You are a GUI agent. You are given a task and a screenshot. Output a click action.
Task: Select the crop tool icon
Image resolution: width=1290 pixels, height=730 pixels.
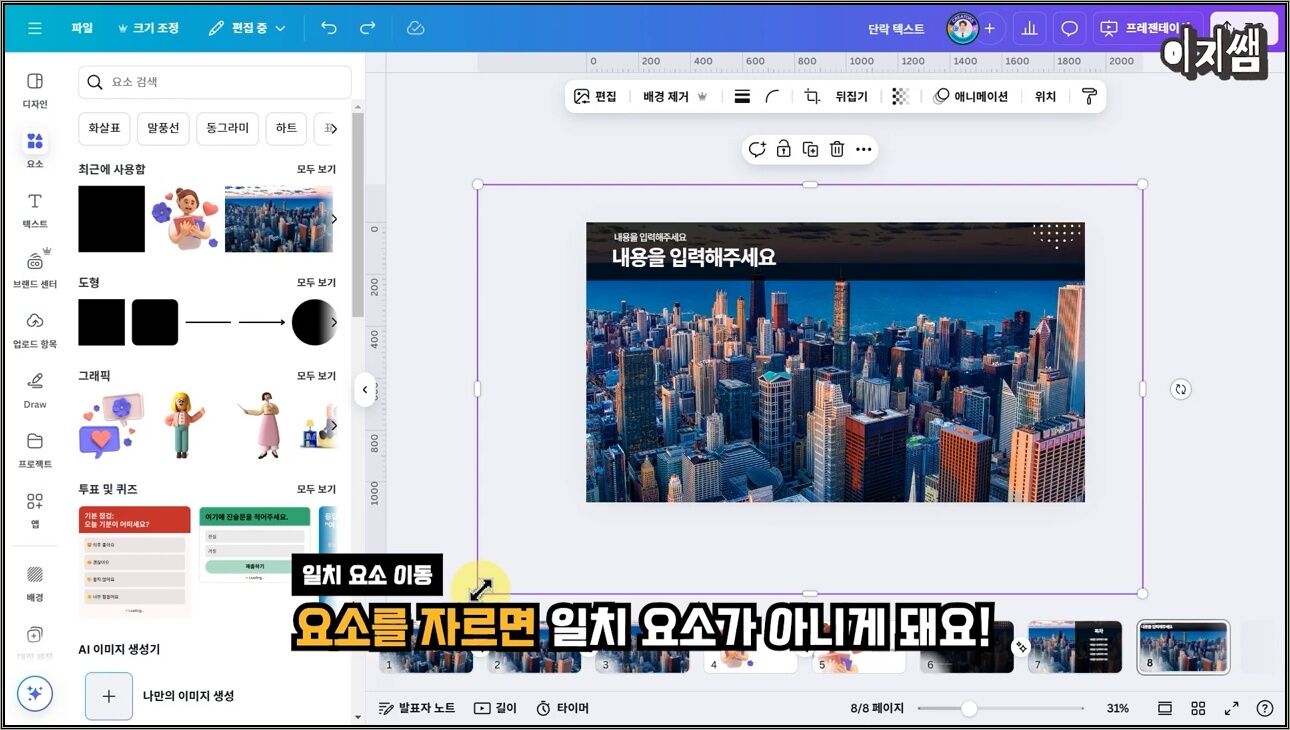coord(812,97)
